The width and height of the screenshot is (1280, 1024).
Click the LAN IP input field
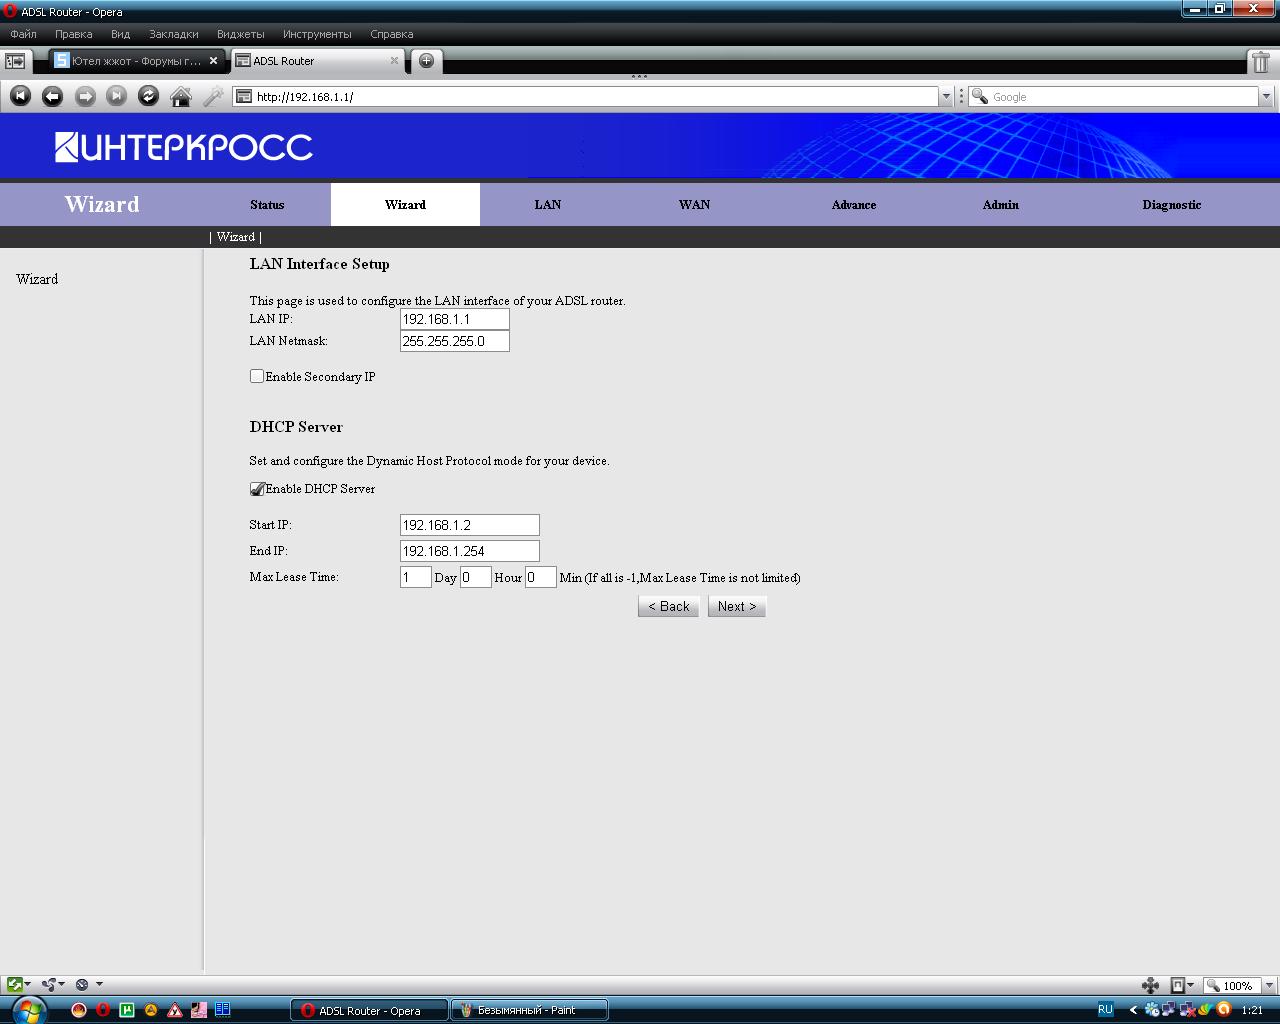pyautogui.click(x=454, y=319)
